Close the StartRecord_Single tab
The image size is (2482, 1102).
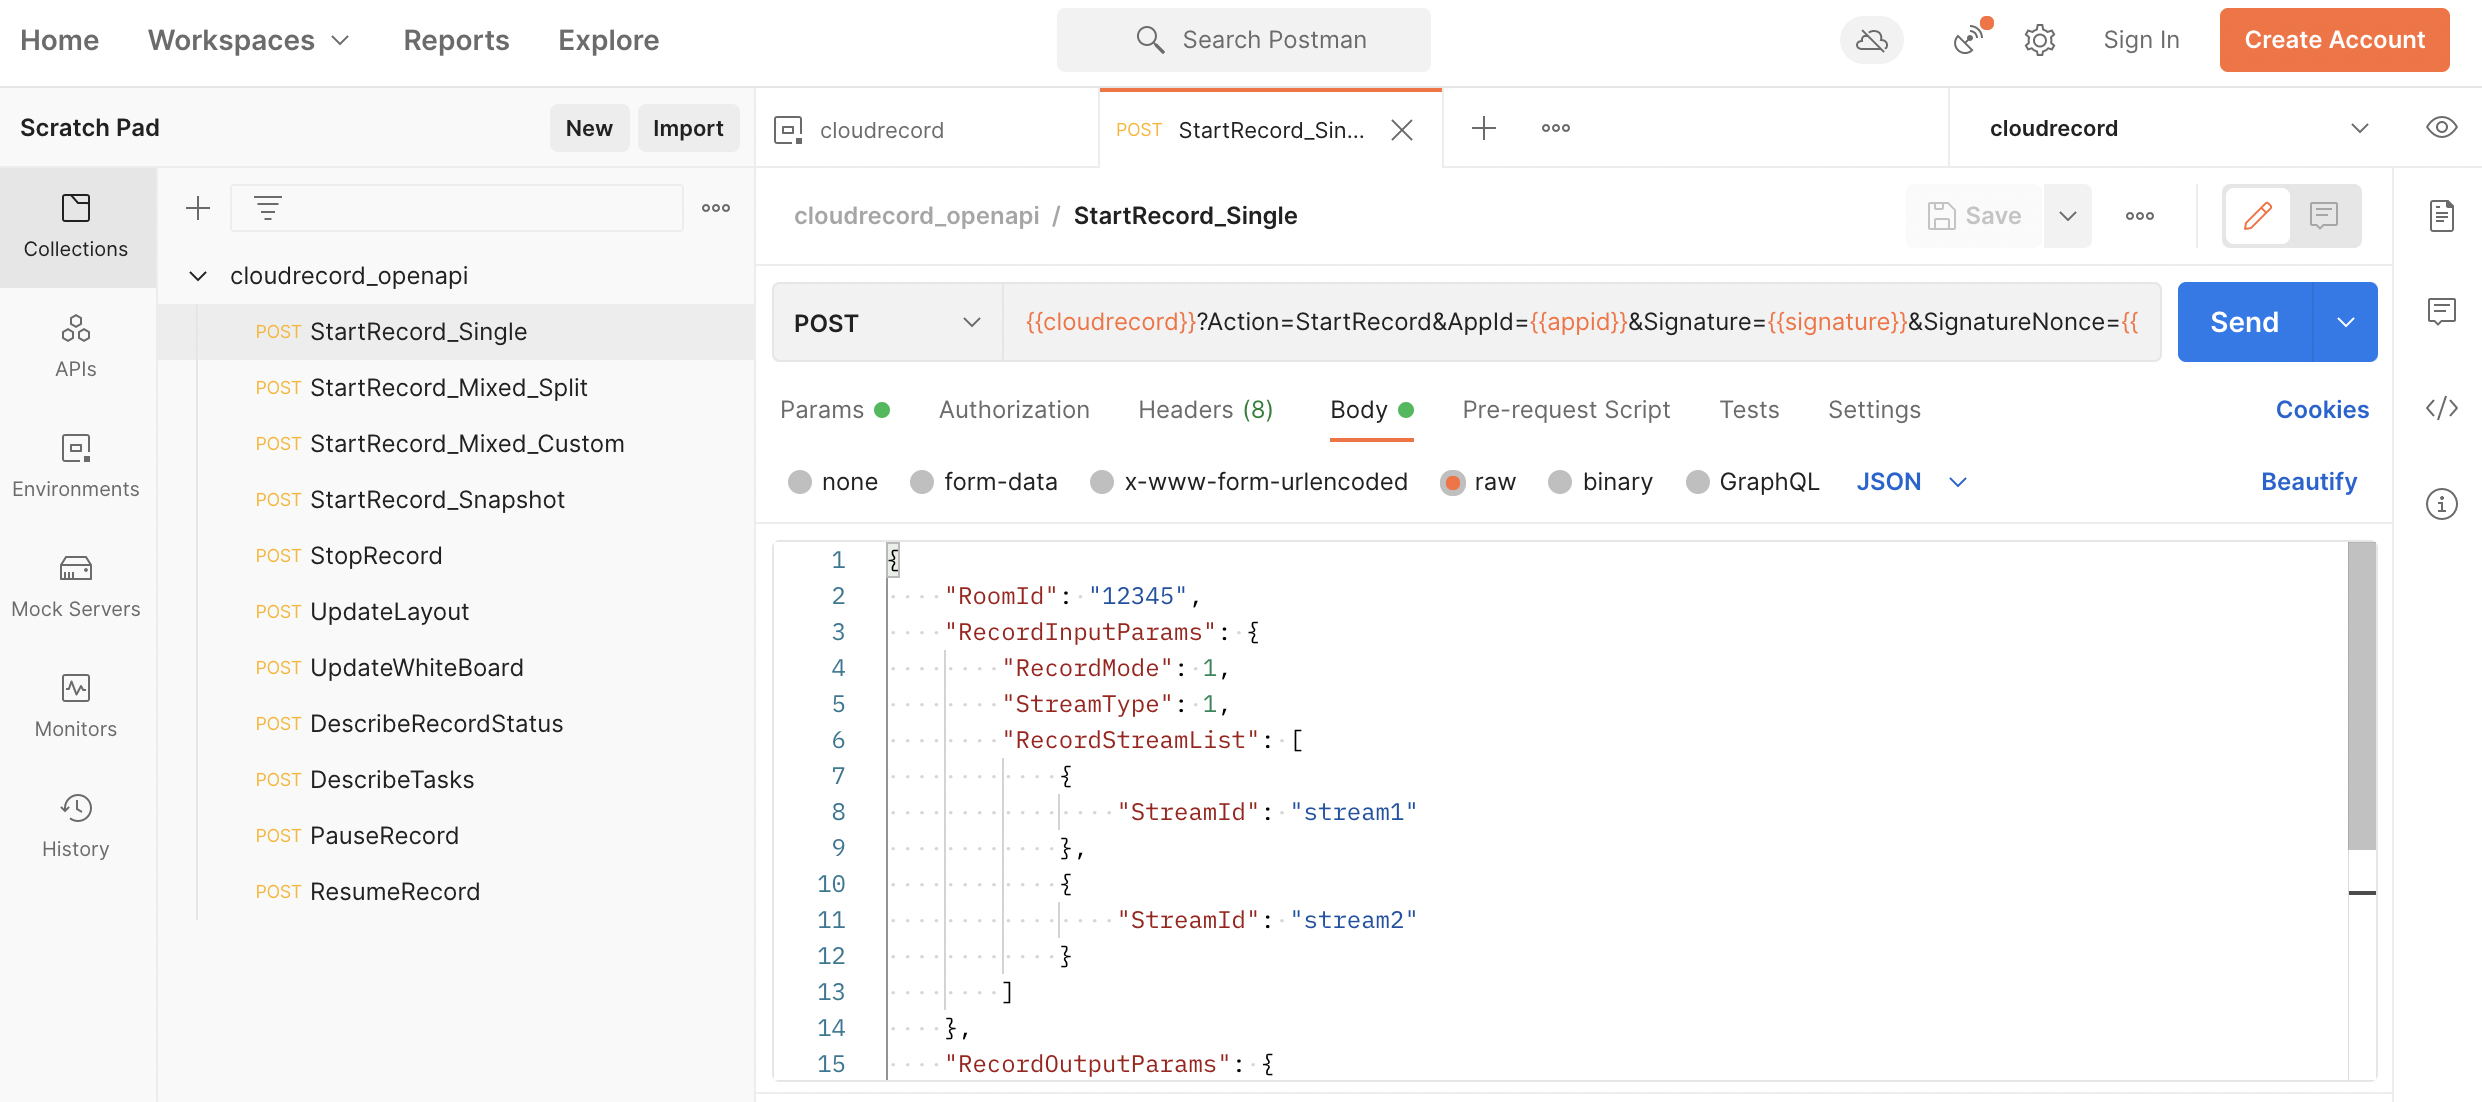point(1402,130)
